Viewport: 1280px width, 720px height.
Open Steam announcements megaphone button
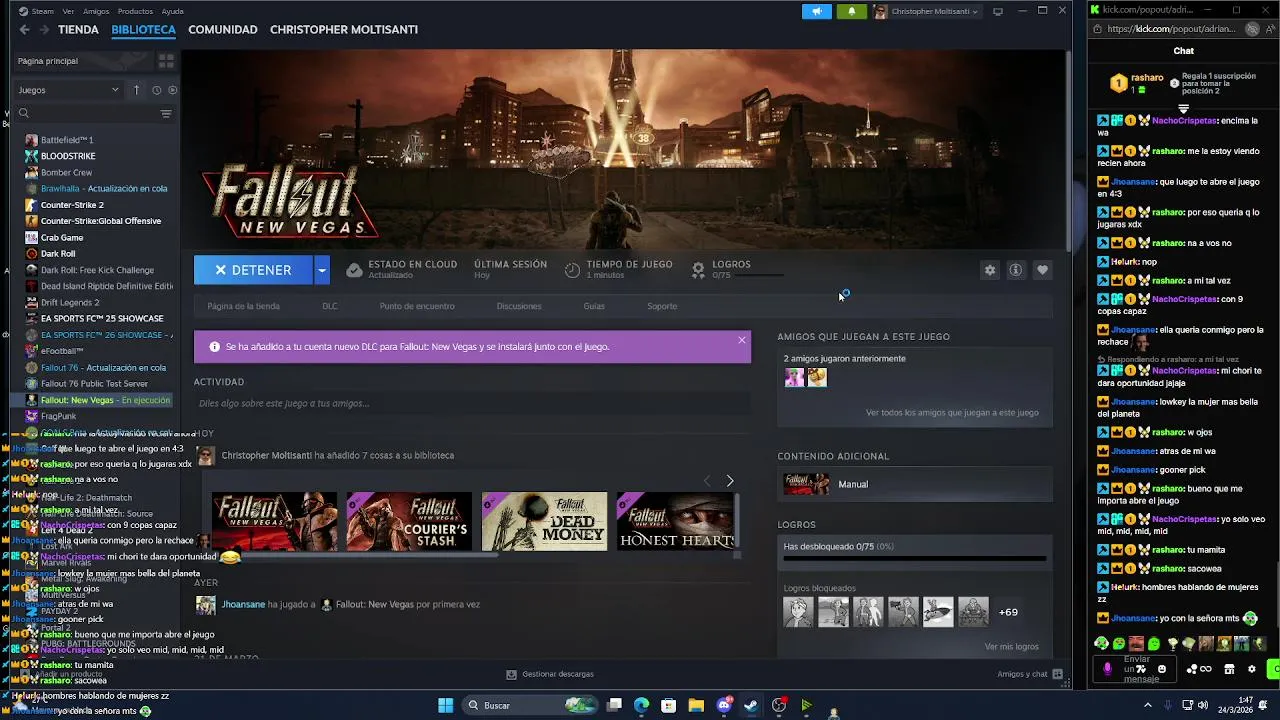pos(817,11)
